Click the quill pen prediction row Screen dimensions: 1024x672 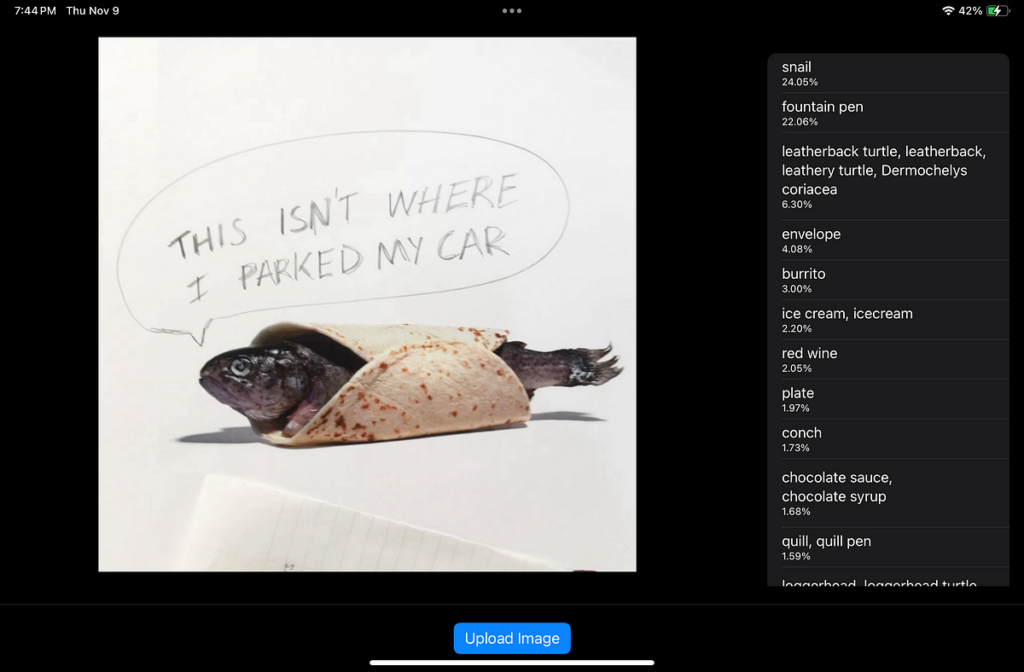(x=888, y=548)
